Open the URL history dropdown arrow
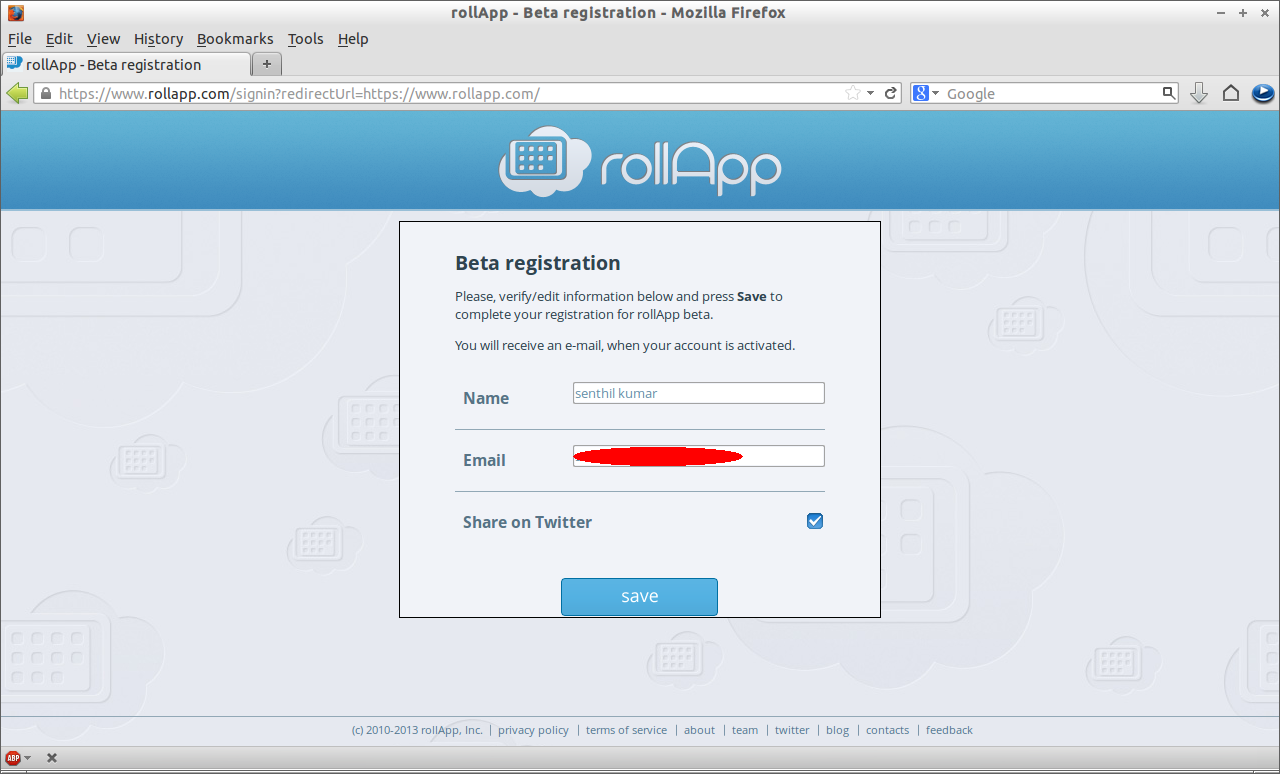The height and width of the screenshot is (774, 1280). [870, 93]
